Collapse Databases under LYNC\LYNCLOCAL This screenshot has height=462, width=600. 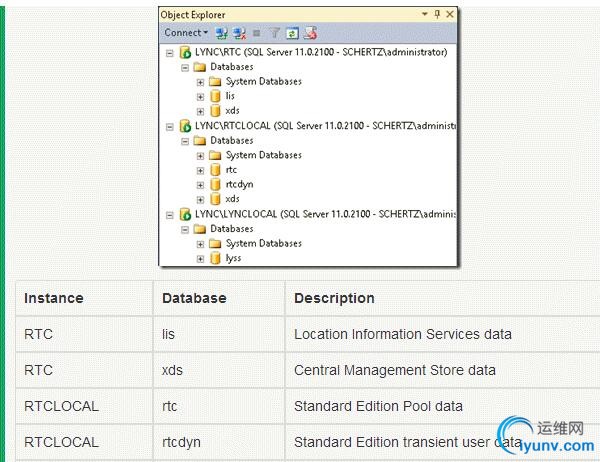185,230
